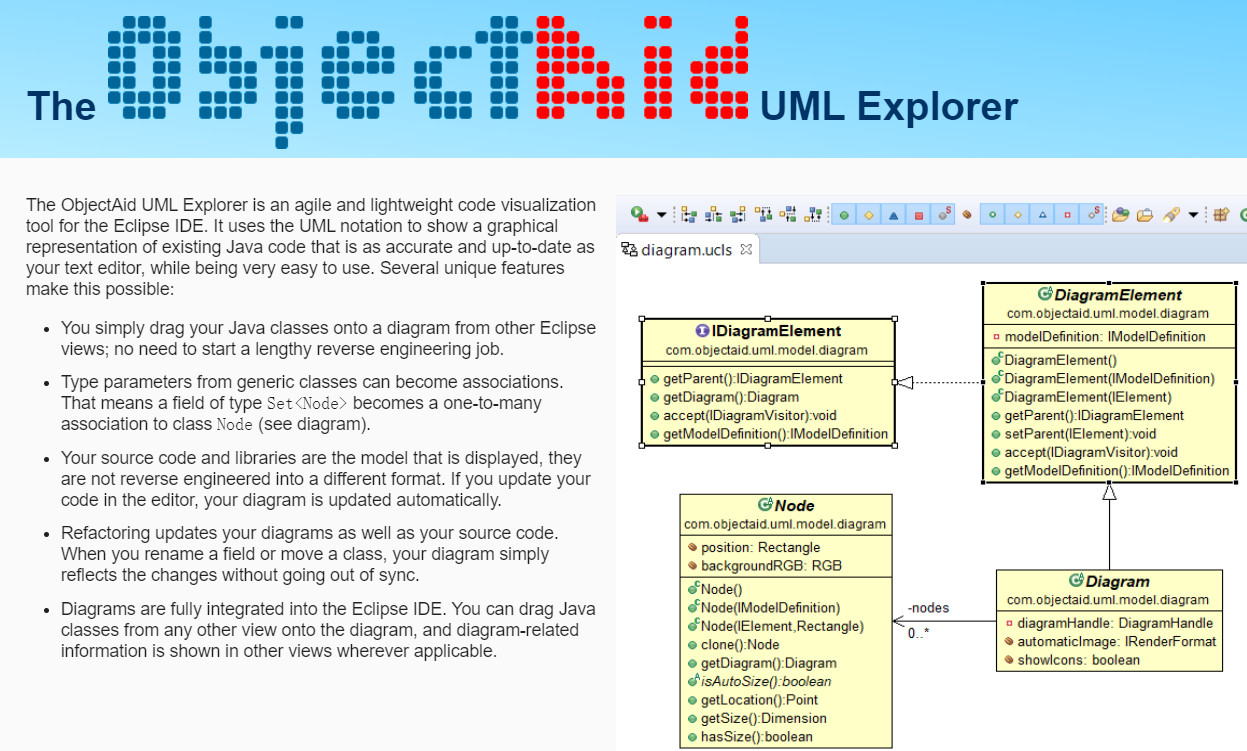Click the class icon beside Node title
This screenshot has height=751, width=1247.
pos(765,505)
